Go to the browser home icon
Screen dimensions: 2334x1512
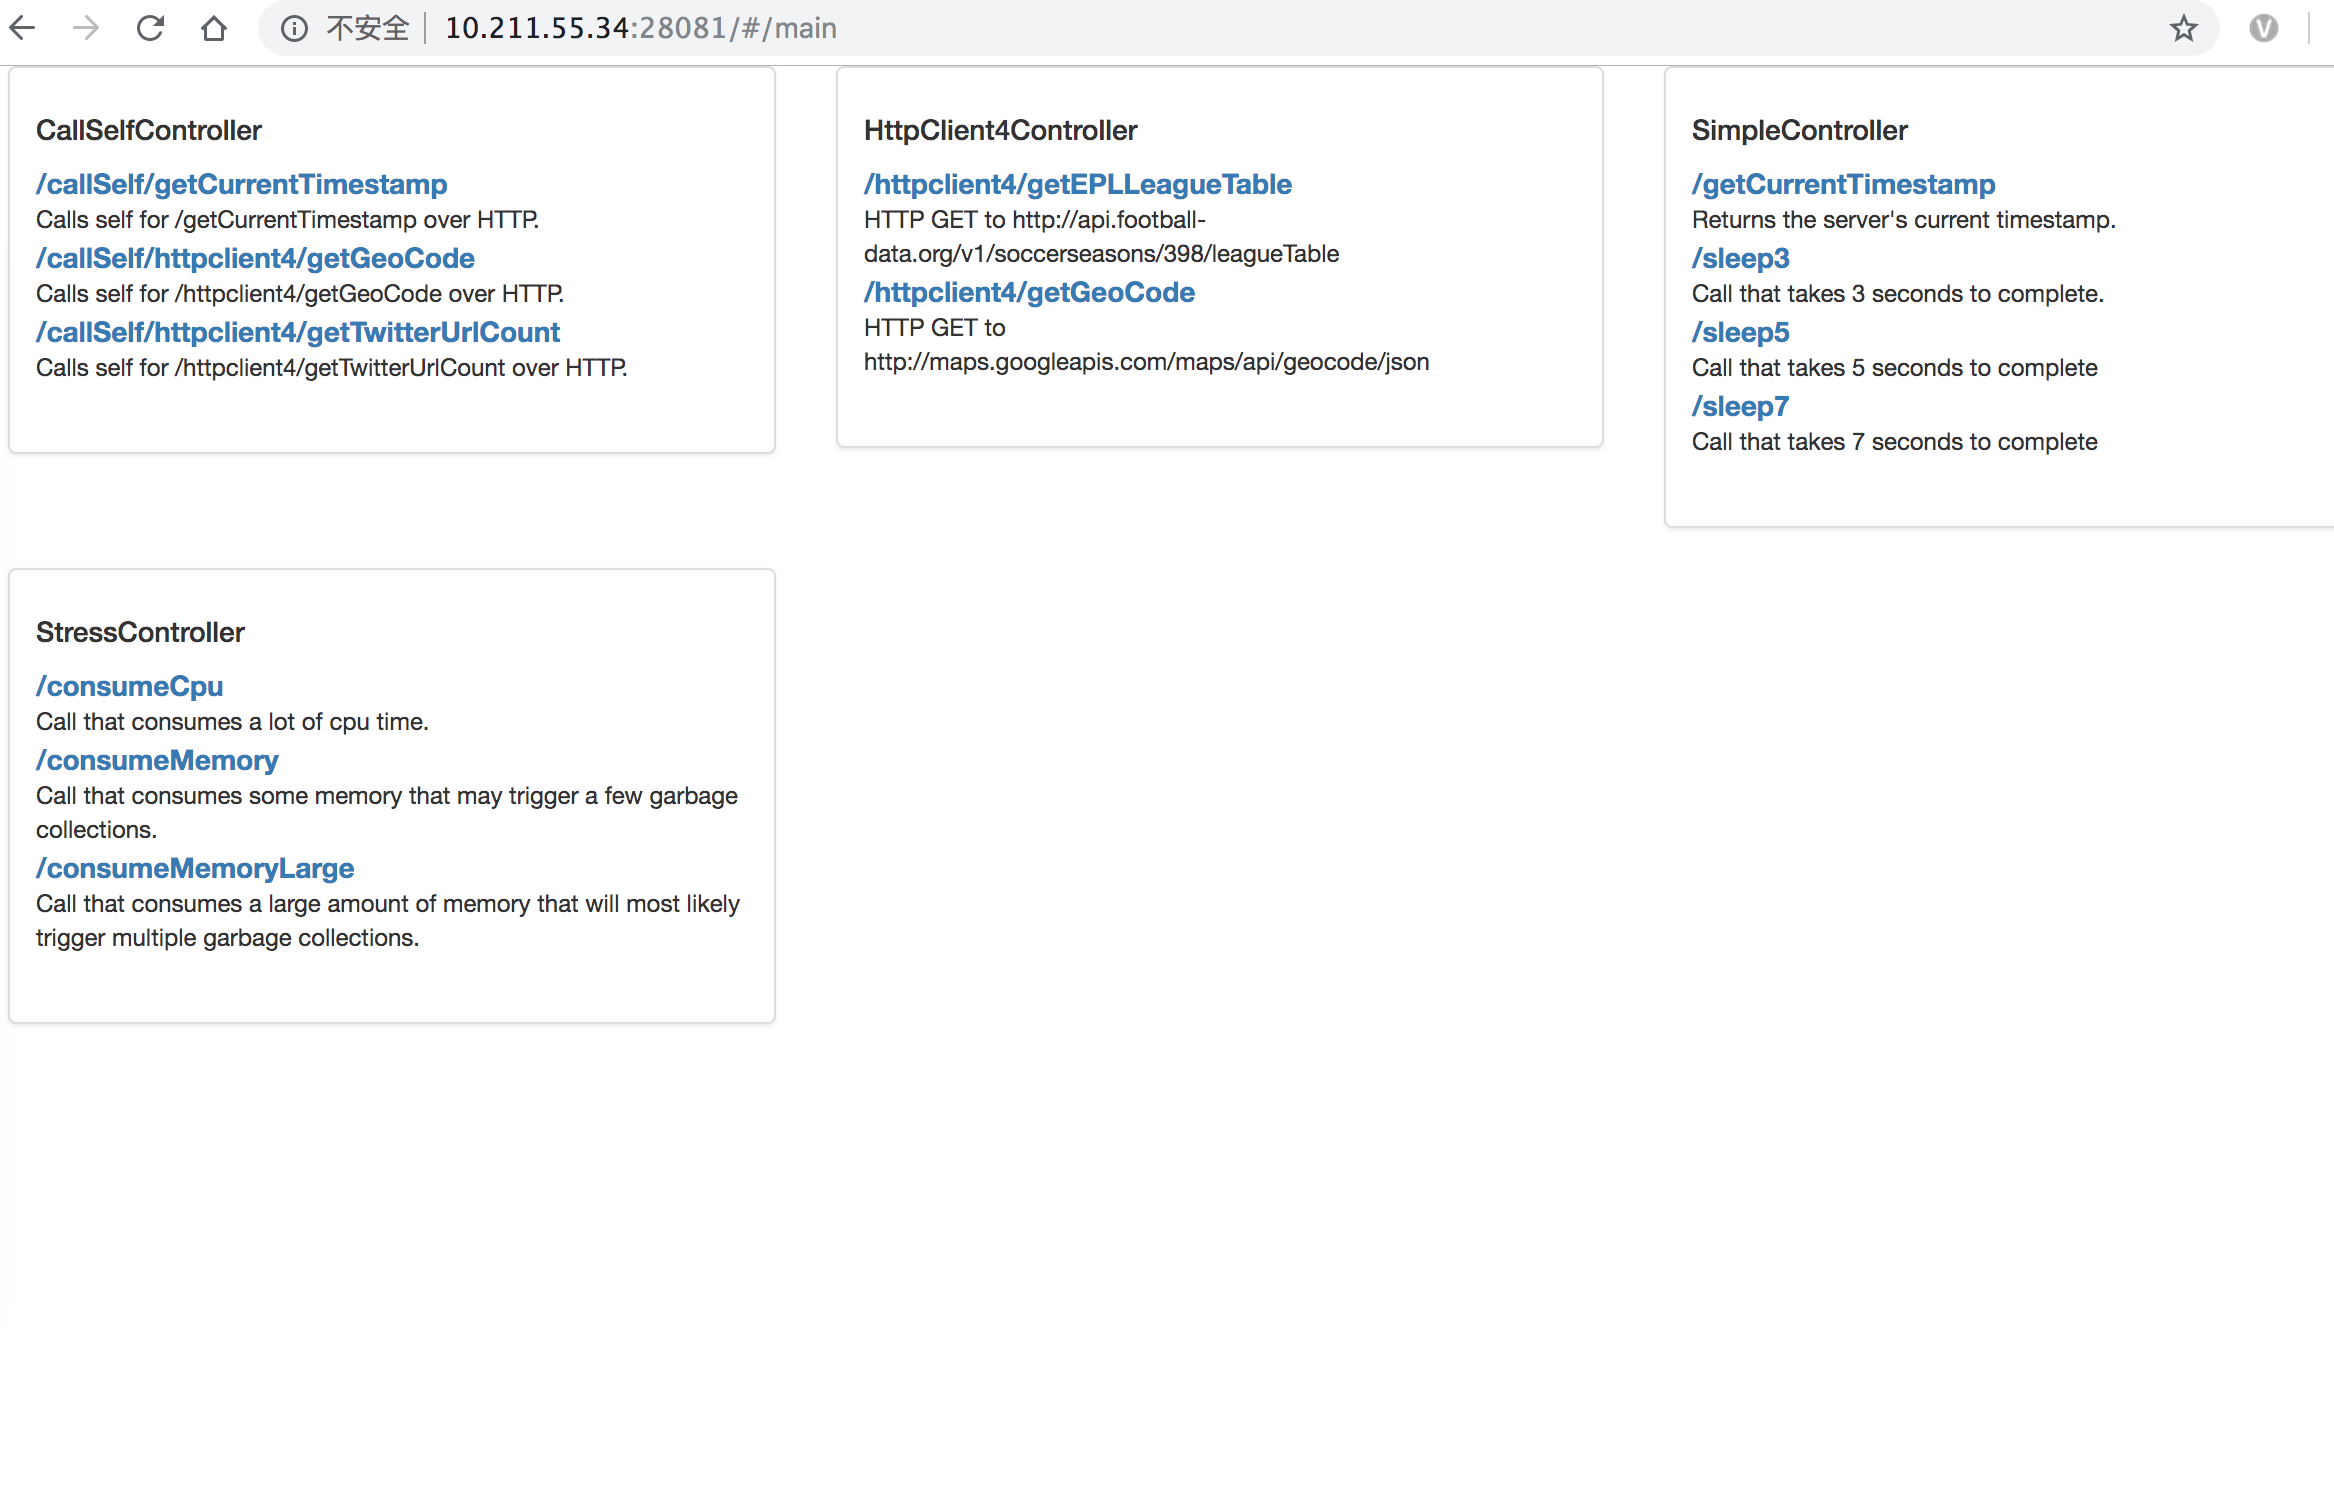coord(213,28)
